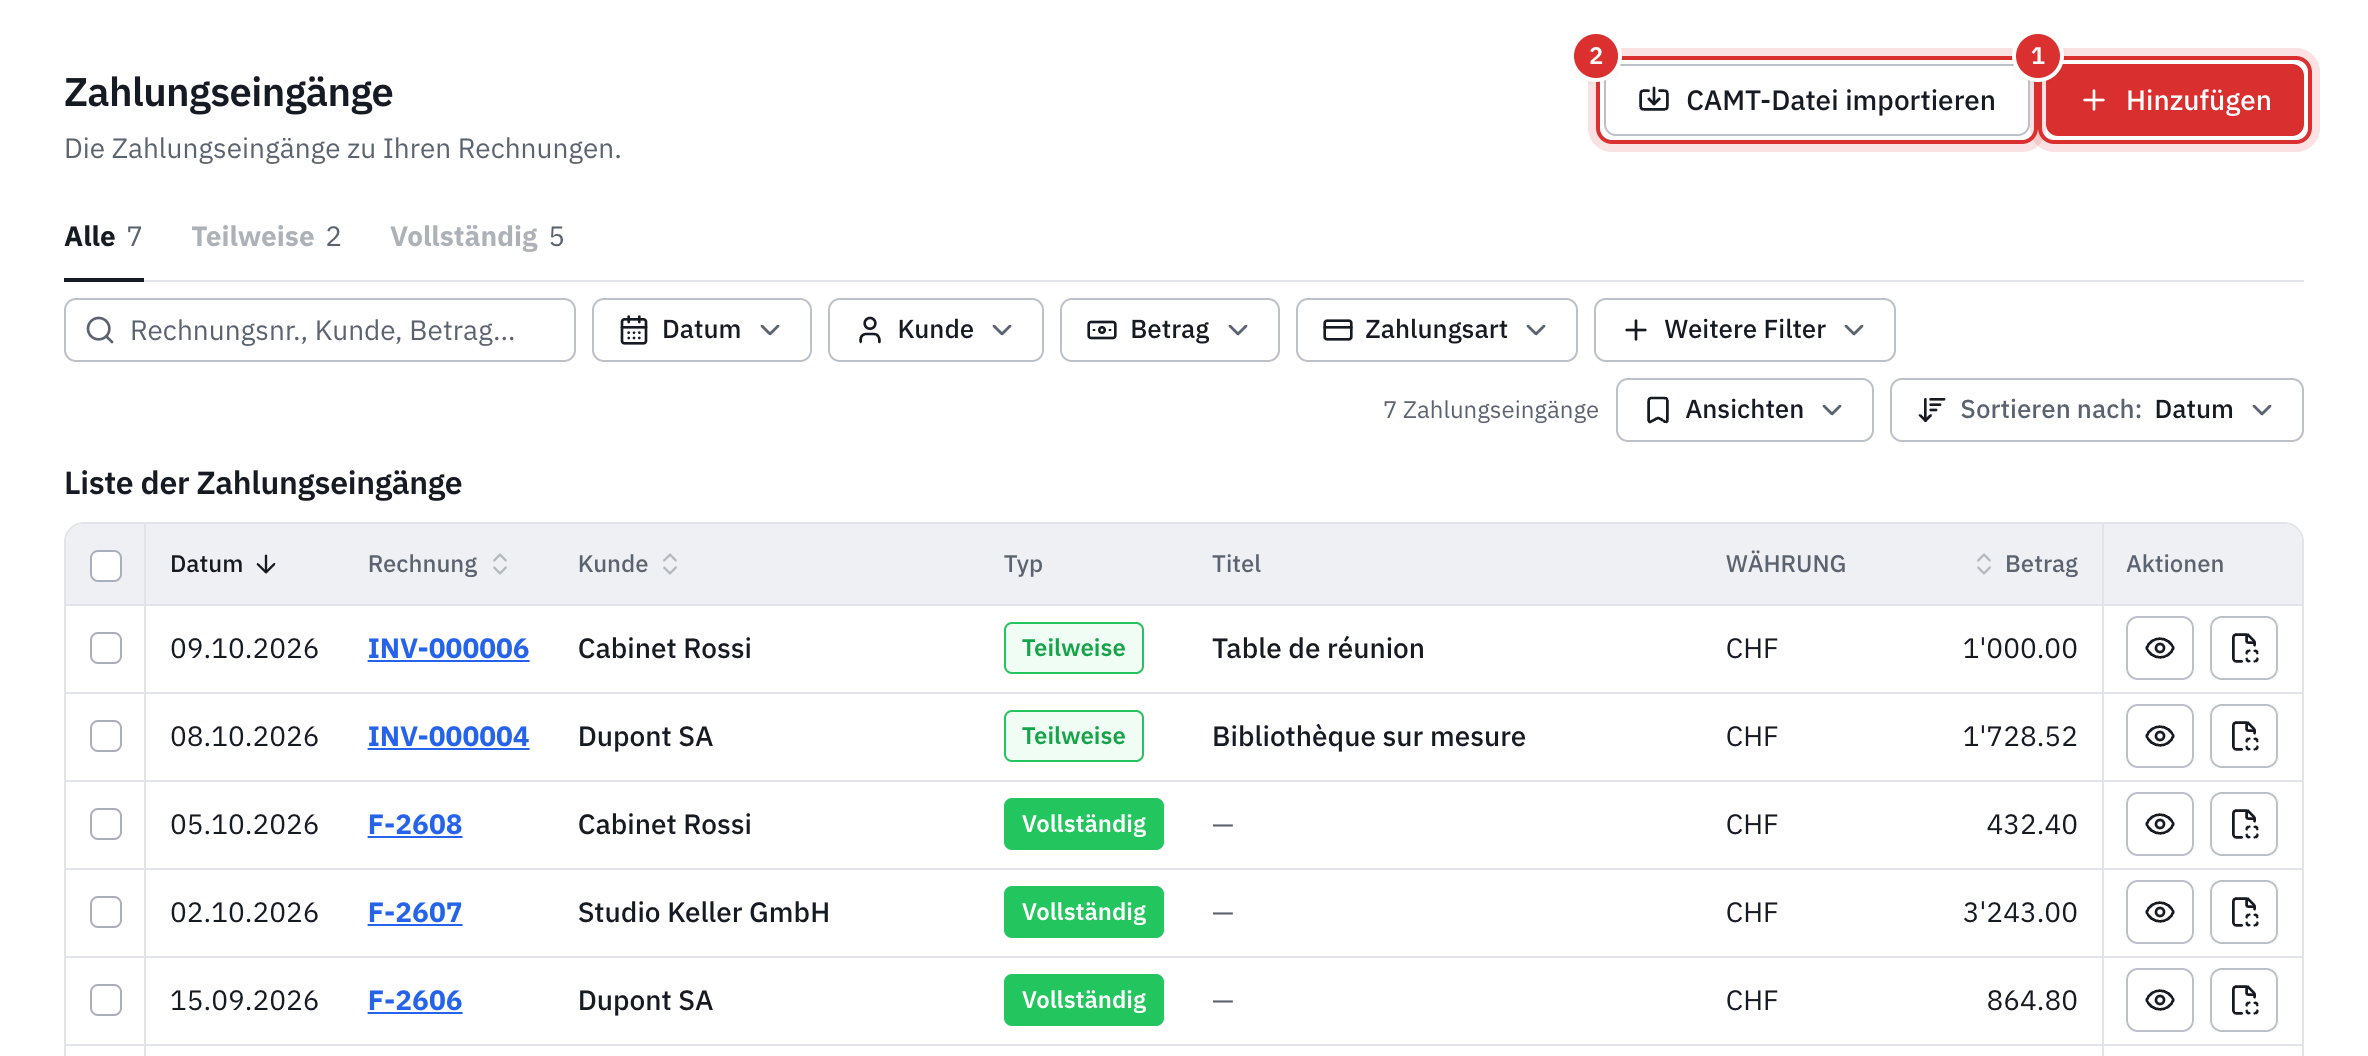Select the 05.10.2026 payment row checkbox
Image resolution: width=2368 pixels, height=1056 pixels.
[106, 824]
